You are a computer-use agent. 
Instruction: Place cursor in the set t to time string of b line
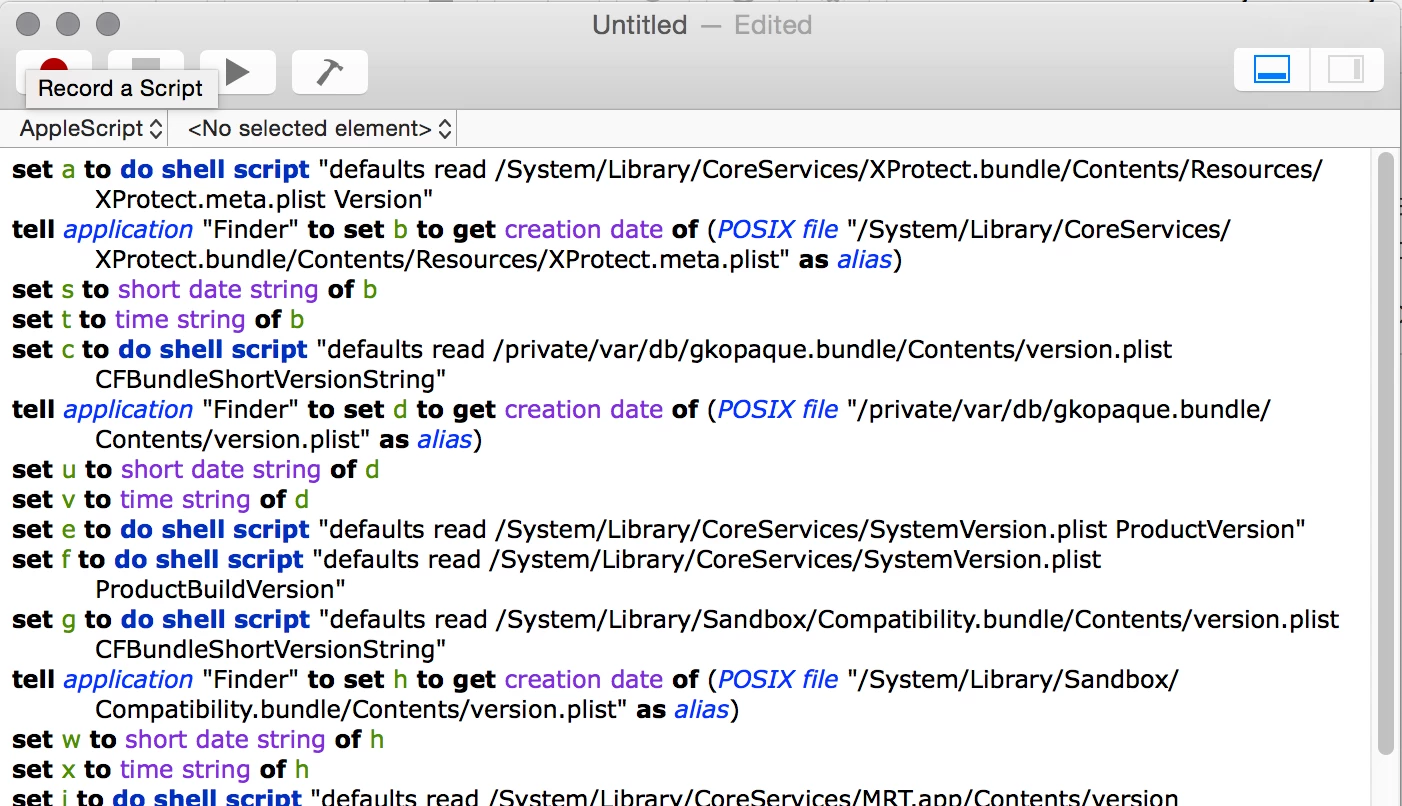click(x=159, y=319)
